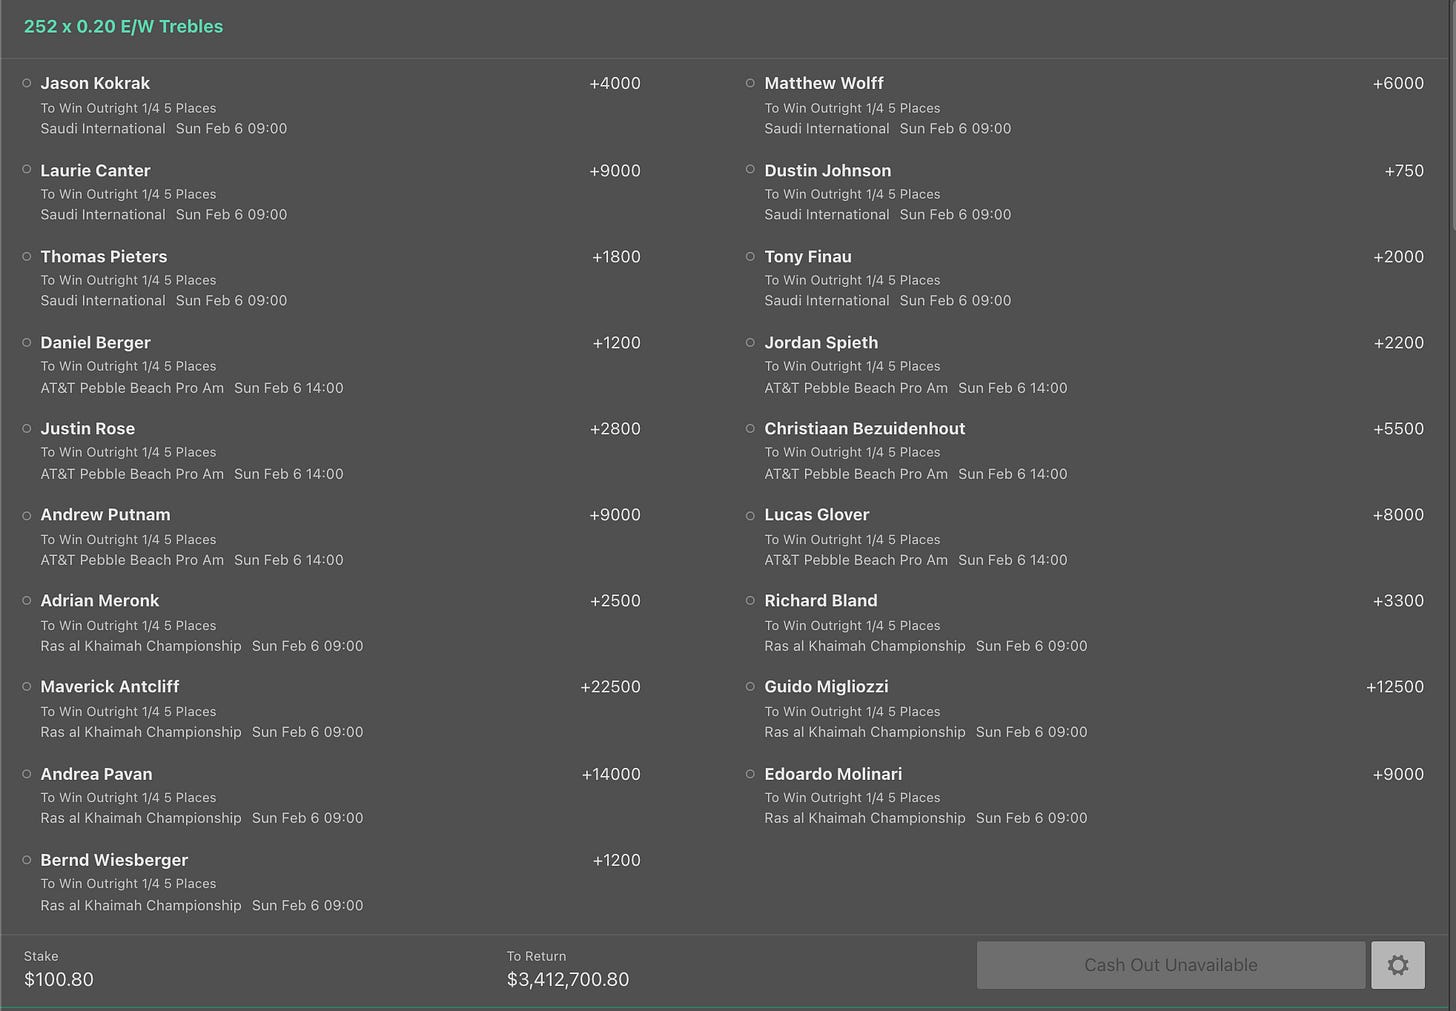This screenshot has width=1456, height=1011.
Task: Click the $3,412,700.80 To Return amount
Action: pos(568,979)
